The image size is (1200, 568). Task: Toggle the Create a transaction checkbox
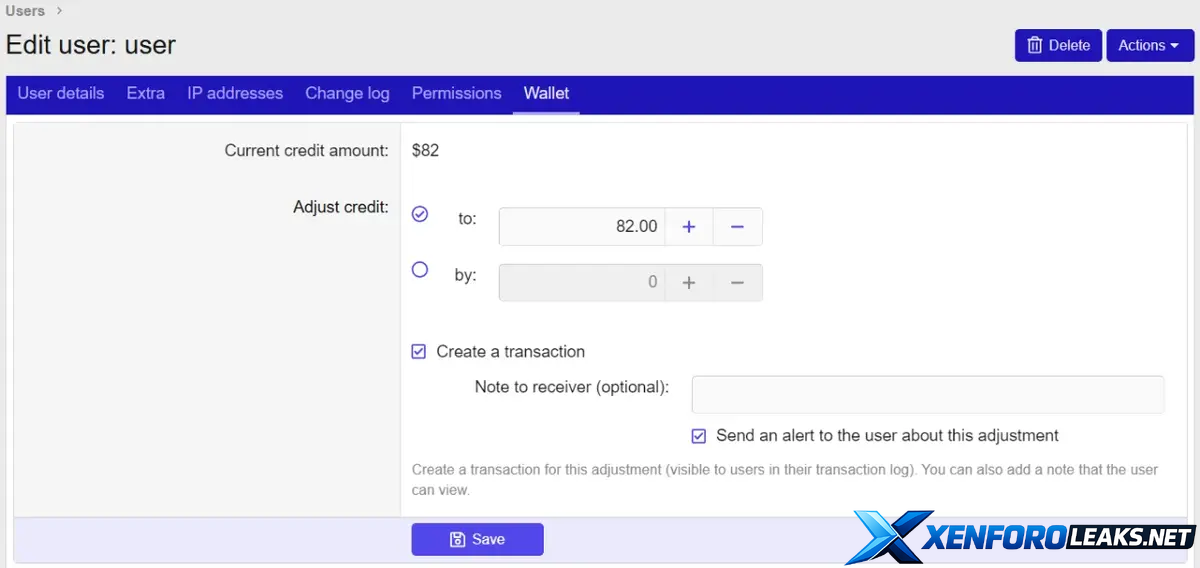click(x=419, y=352)
